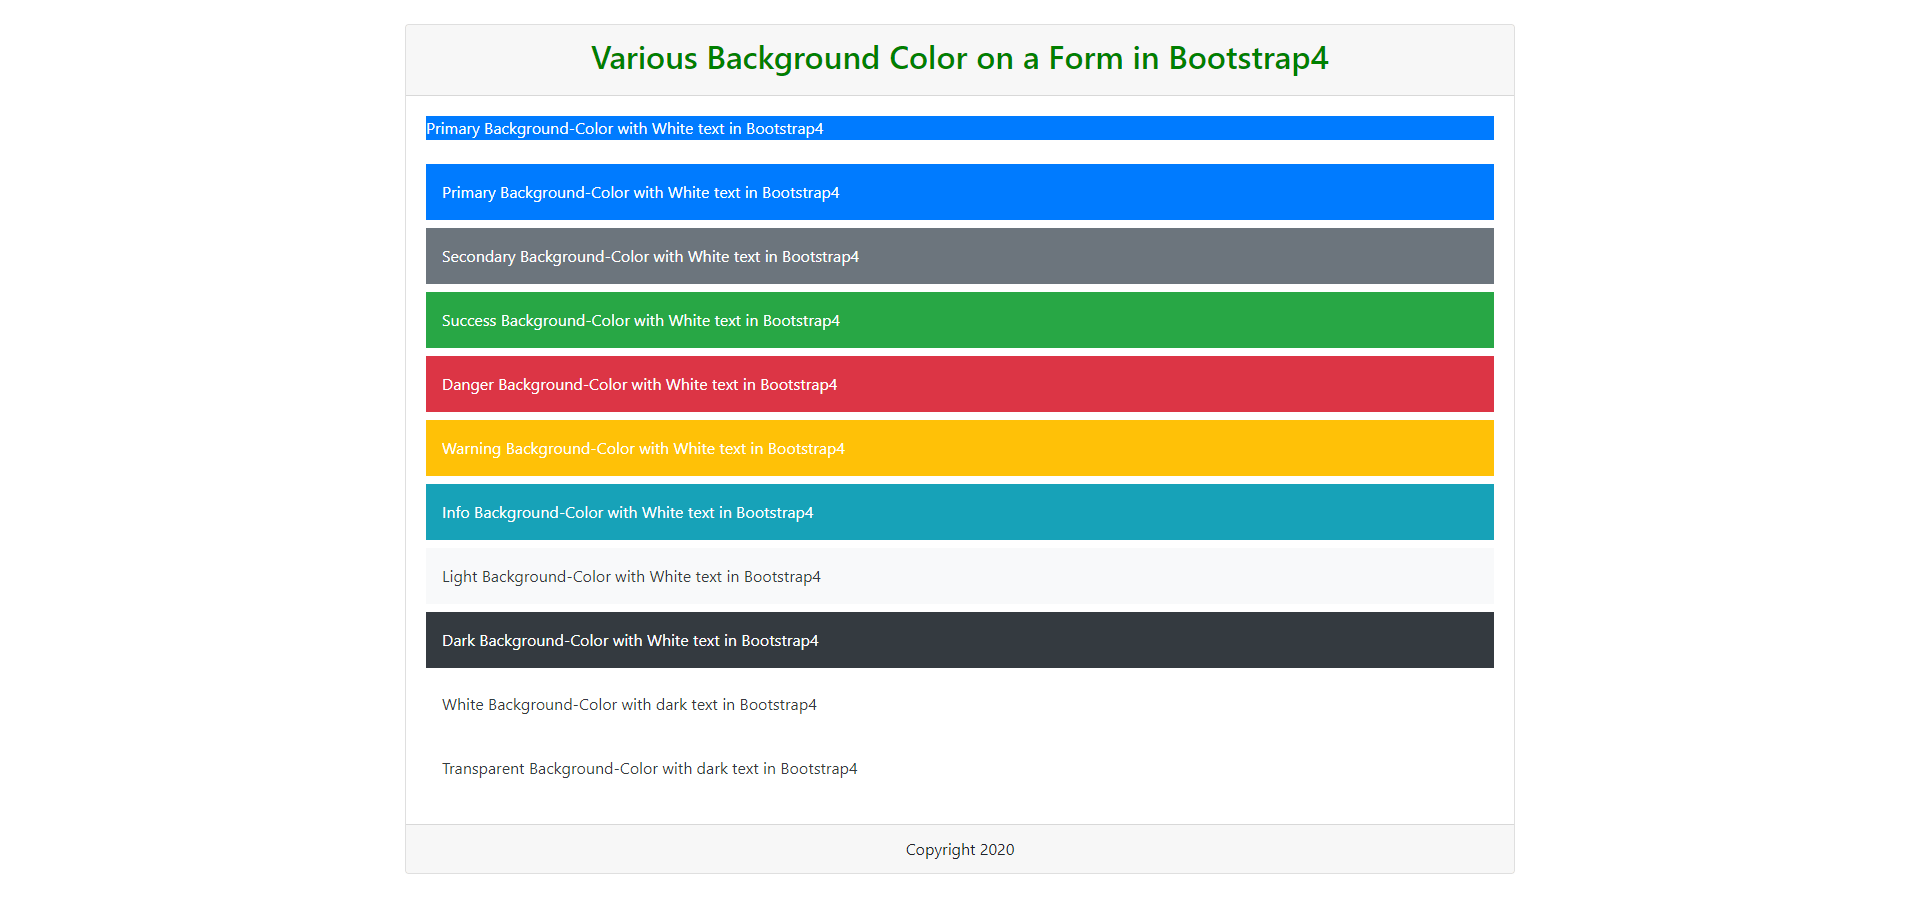Viewport: 1920px width, 904px height.
Task: Select the green Success Background-Color bar
Action: pyautogui.click(x=959, y=319)
